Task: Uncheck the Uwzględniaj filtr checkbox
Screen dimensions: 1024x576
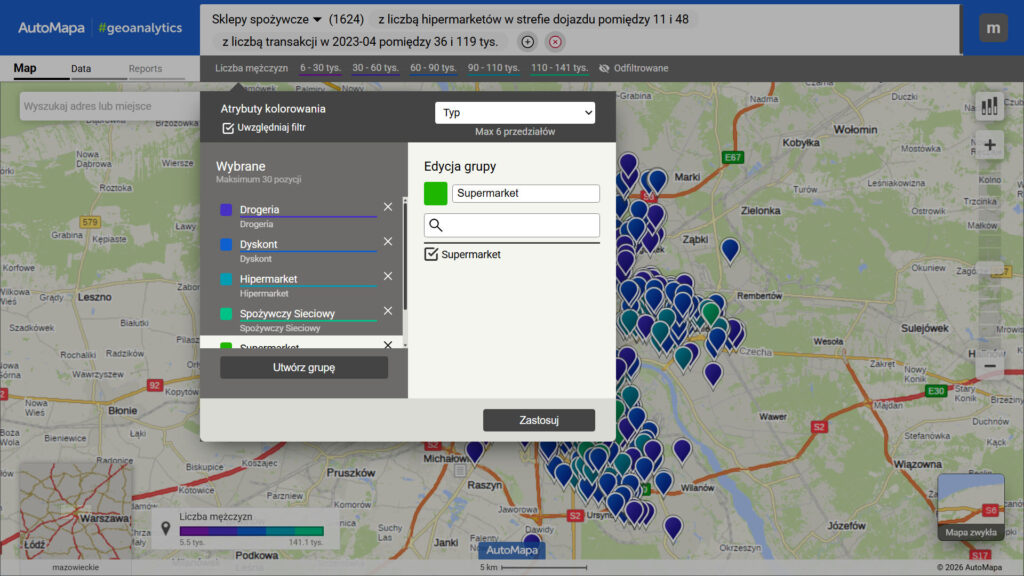Action: (226, 128)
